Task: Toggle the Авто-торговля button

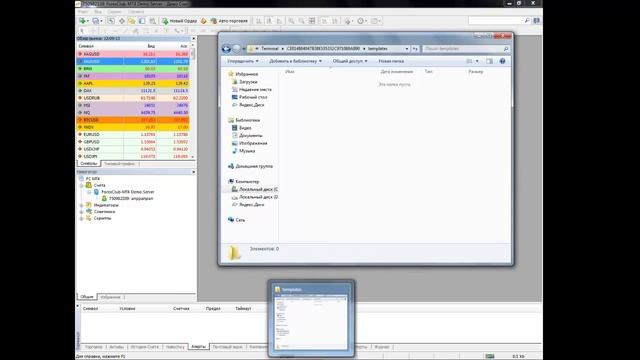Action: pos(229,20)
